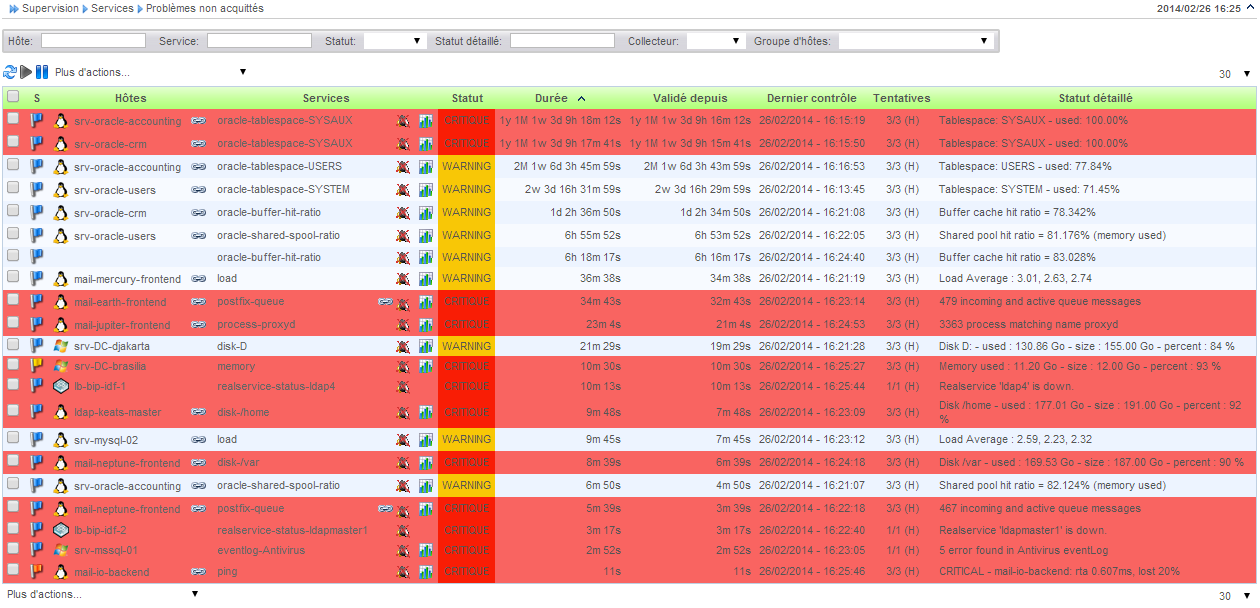Click the Service filter text field
Screen dimensions: 1260x608
[x=259, y=41]
